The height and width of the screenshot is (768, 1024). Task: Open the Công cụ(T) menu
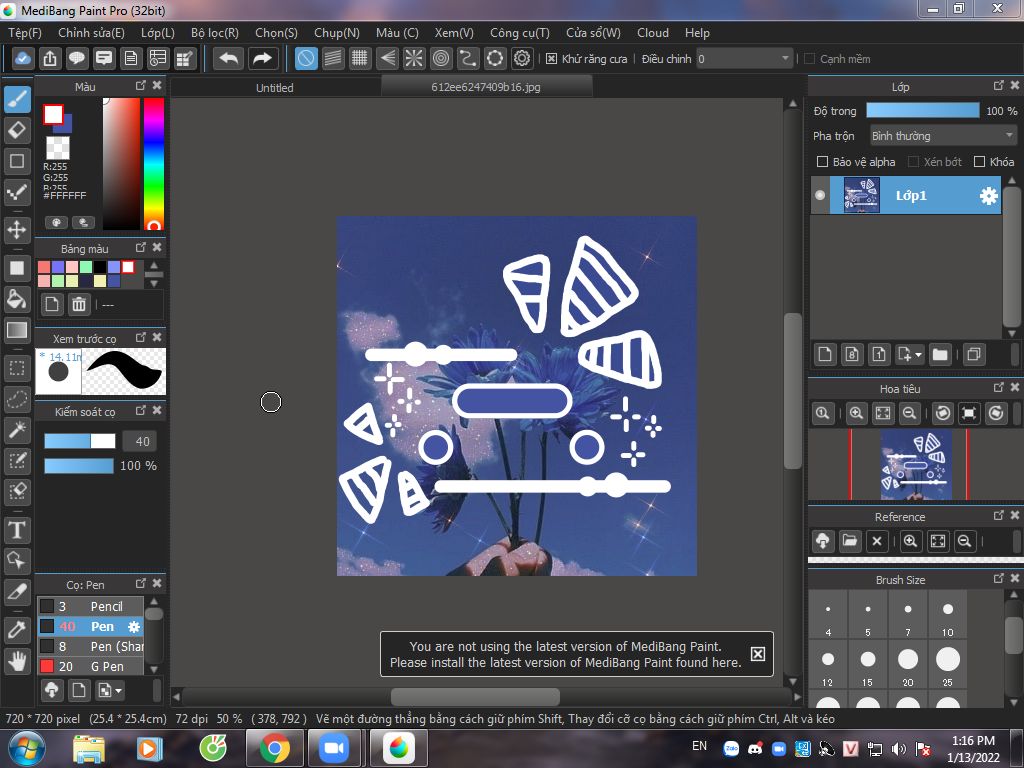[x=520, y=33]
